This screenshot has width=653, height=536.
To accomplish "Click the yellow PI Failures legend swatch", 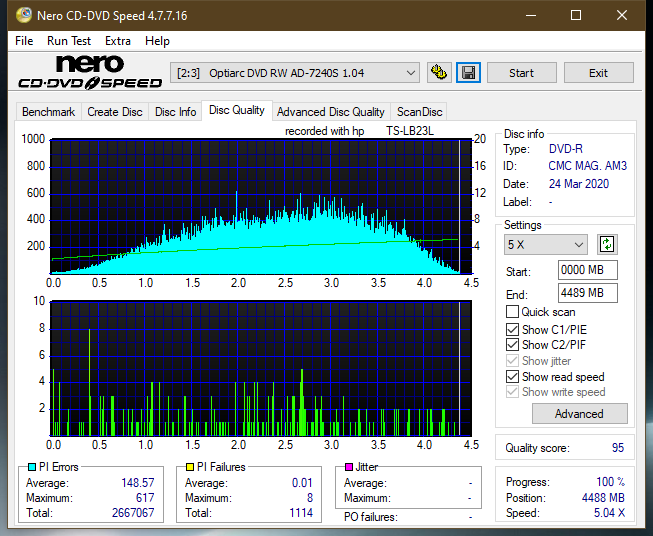I will 190,467.
